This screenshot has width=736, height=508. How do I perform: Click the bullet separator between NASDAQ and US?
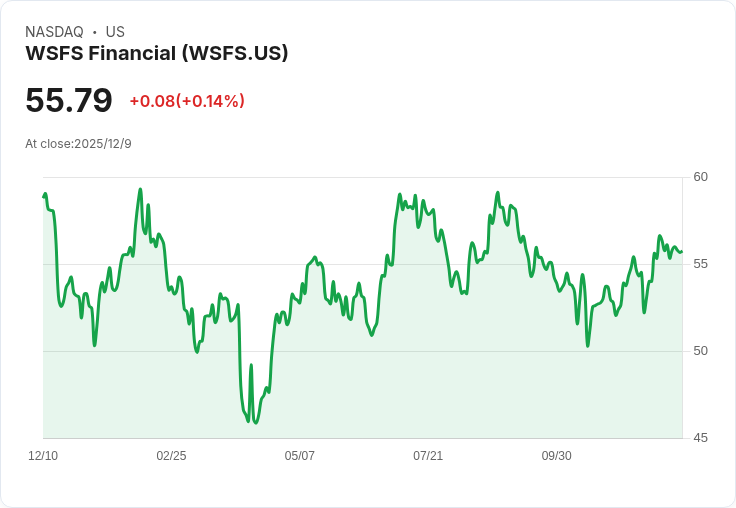pos(94,32)
